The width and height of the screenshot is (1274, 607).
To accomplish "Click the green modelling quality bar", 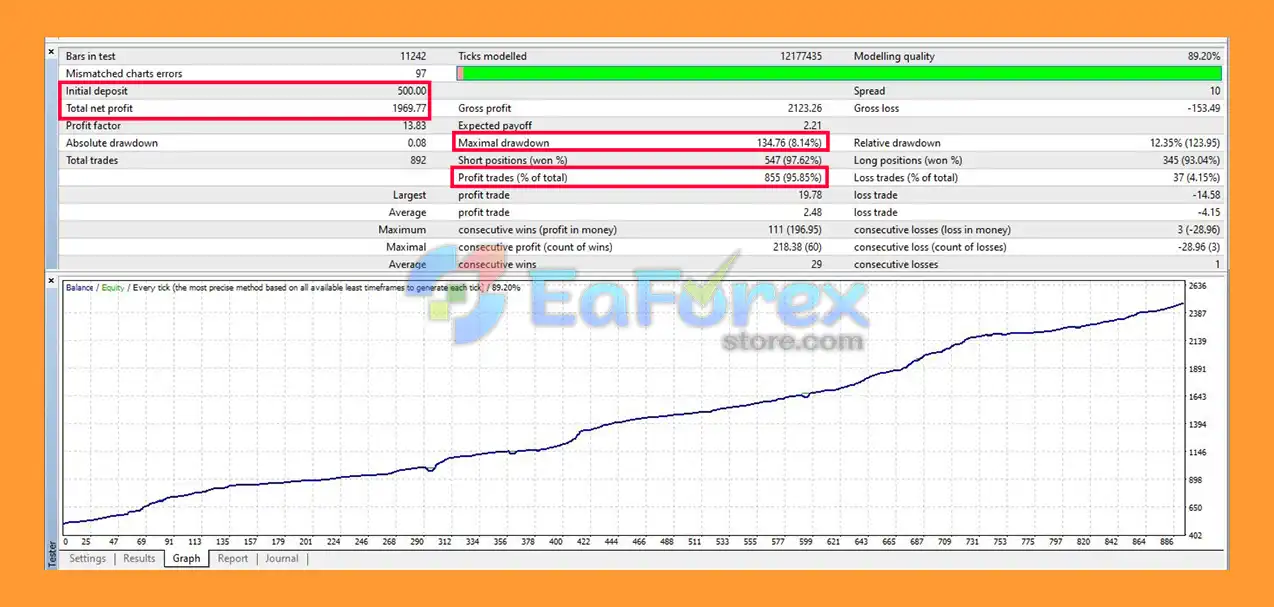I will point(842,74).
